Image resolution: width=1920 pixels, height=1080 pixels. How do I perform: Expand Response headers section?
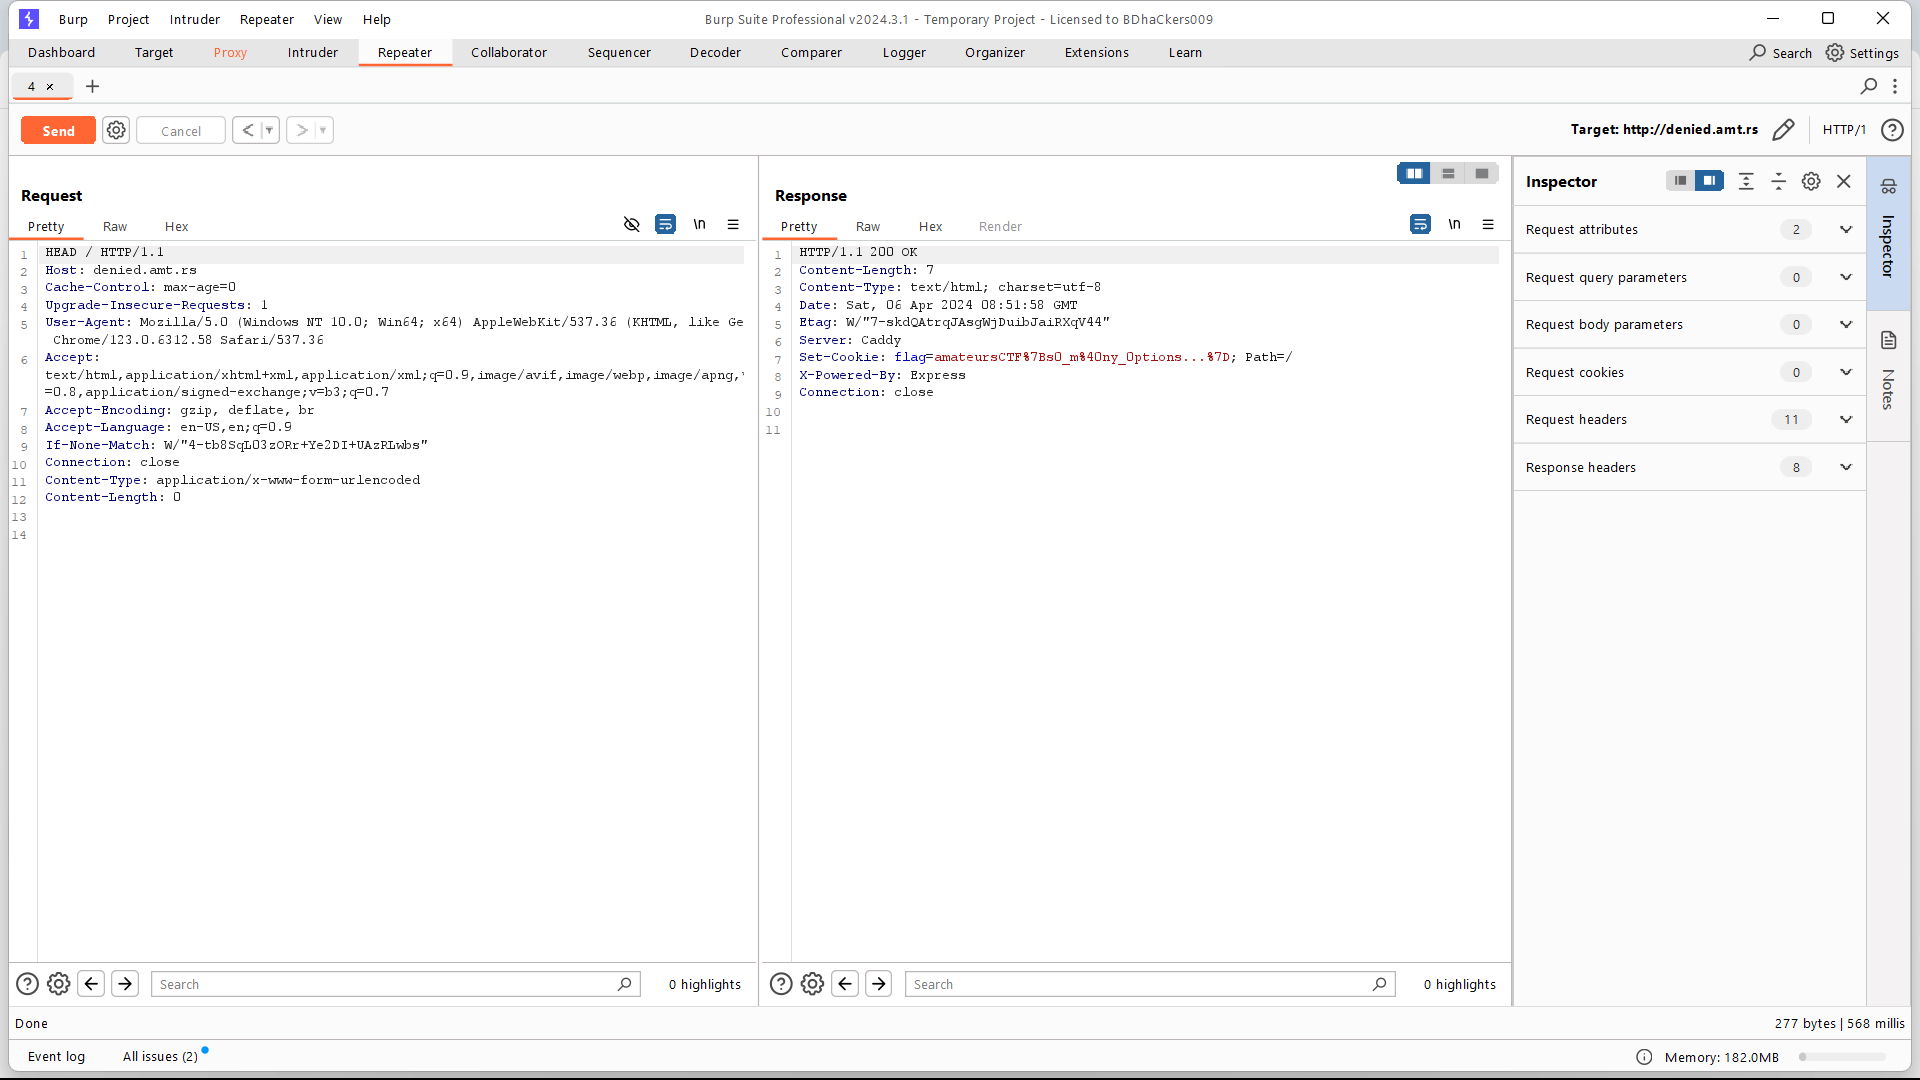pyautogui.click(x=1845, y=467)
